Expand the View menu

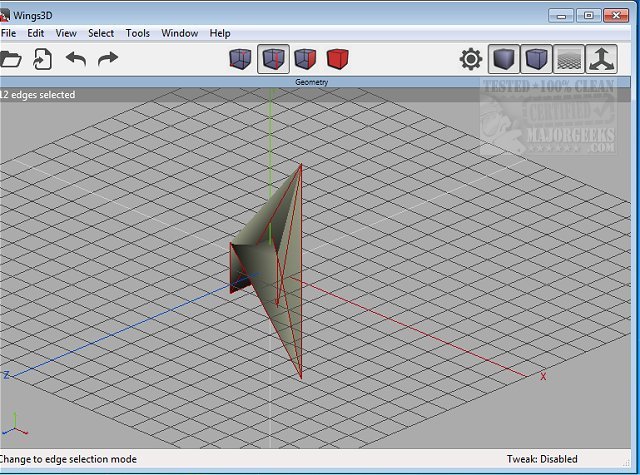pyautogui.click(x=66, y=33)
